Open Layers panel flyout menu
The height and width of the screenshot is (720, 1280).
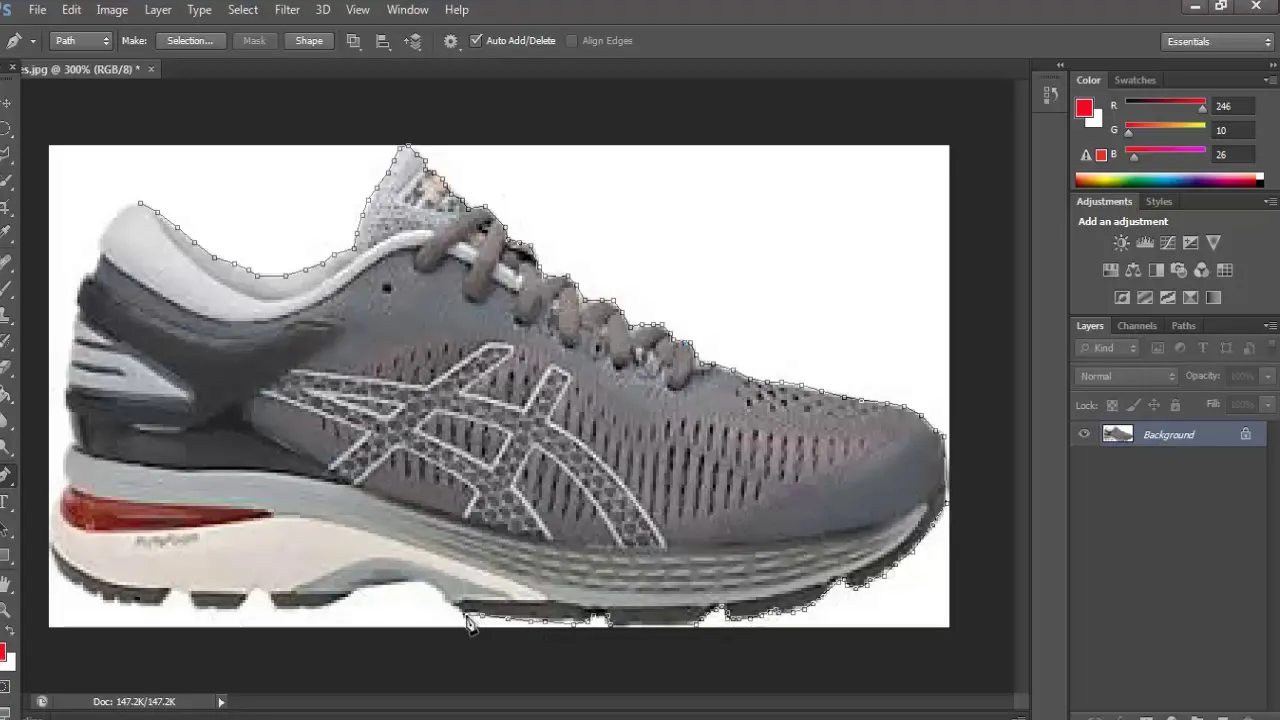pos(1270,326)
